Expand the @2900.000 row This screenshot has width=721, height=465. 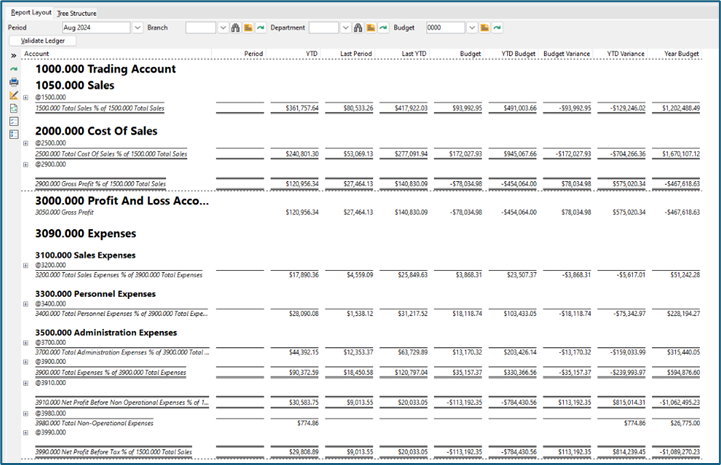[x=26, y=165]
